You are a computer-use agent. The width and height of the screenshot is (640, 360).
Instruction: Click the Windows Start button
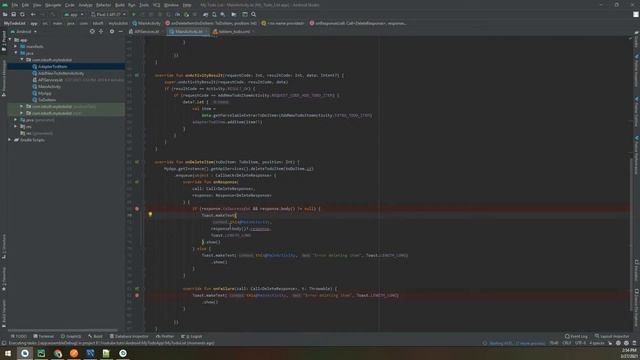(8, 353)
